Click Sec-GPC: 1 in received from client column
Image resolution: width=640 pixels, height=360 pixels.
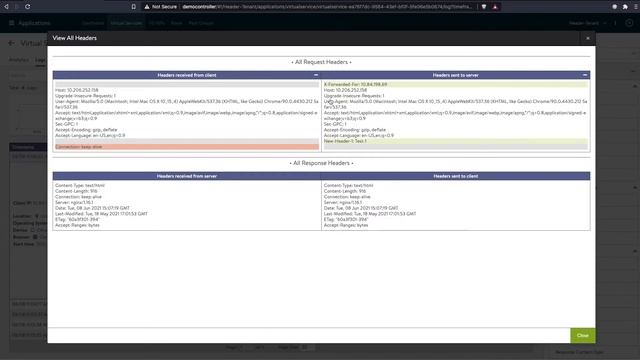pos(67,124)
